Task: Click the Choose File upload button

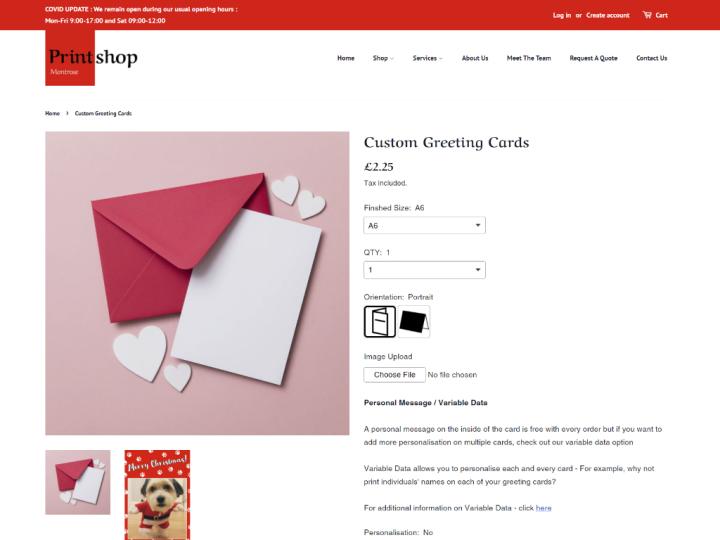Action: tap(394, 375)
